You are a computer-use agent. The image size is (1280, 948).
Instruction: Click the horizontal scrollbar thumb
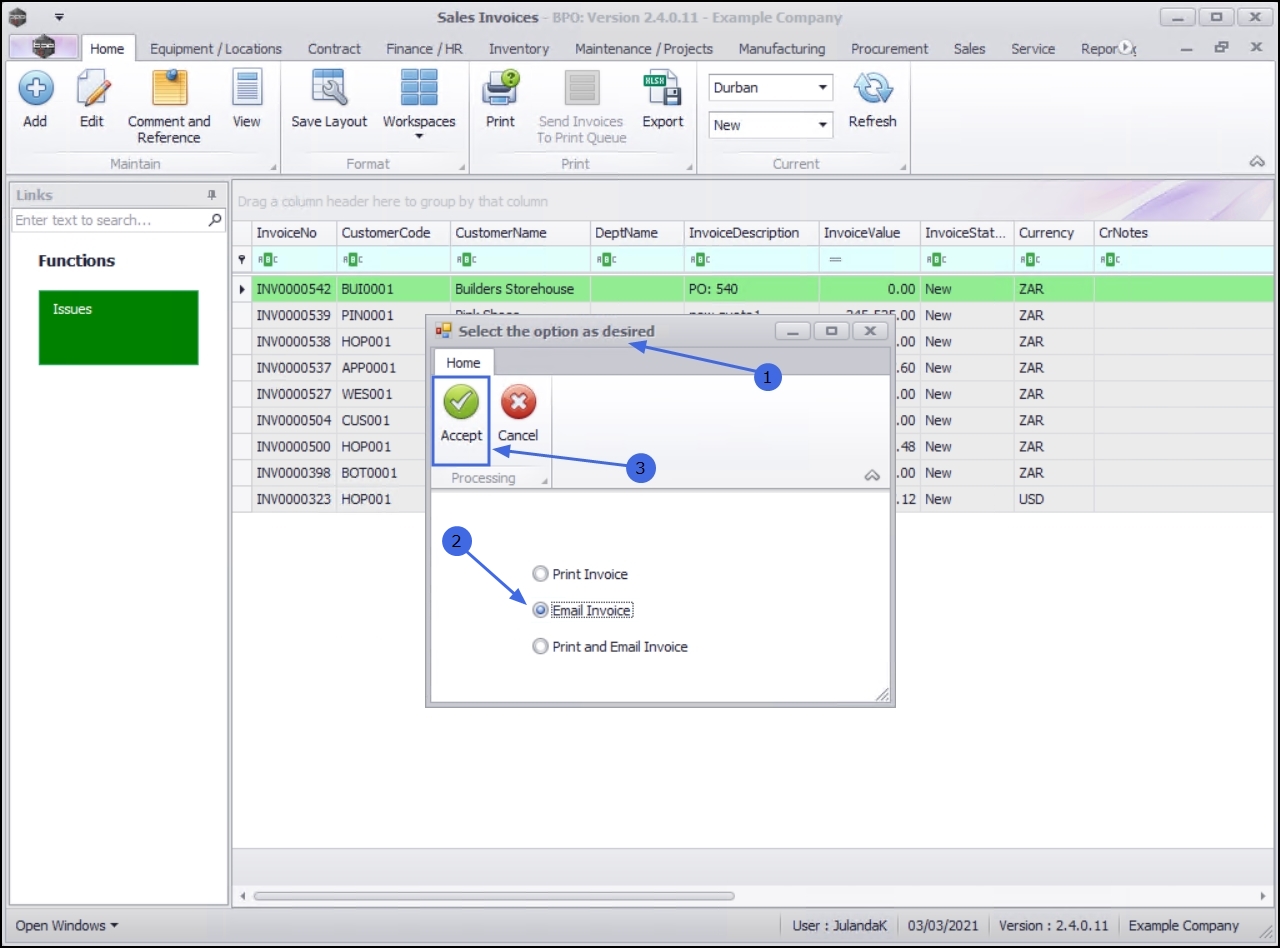click(494, 896)
